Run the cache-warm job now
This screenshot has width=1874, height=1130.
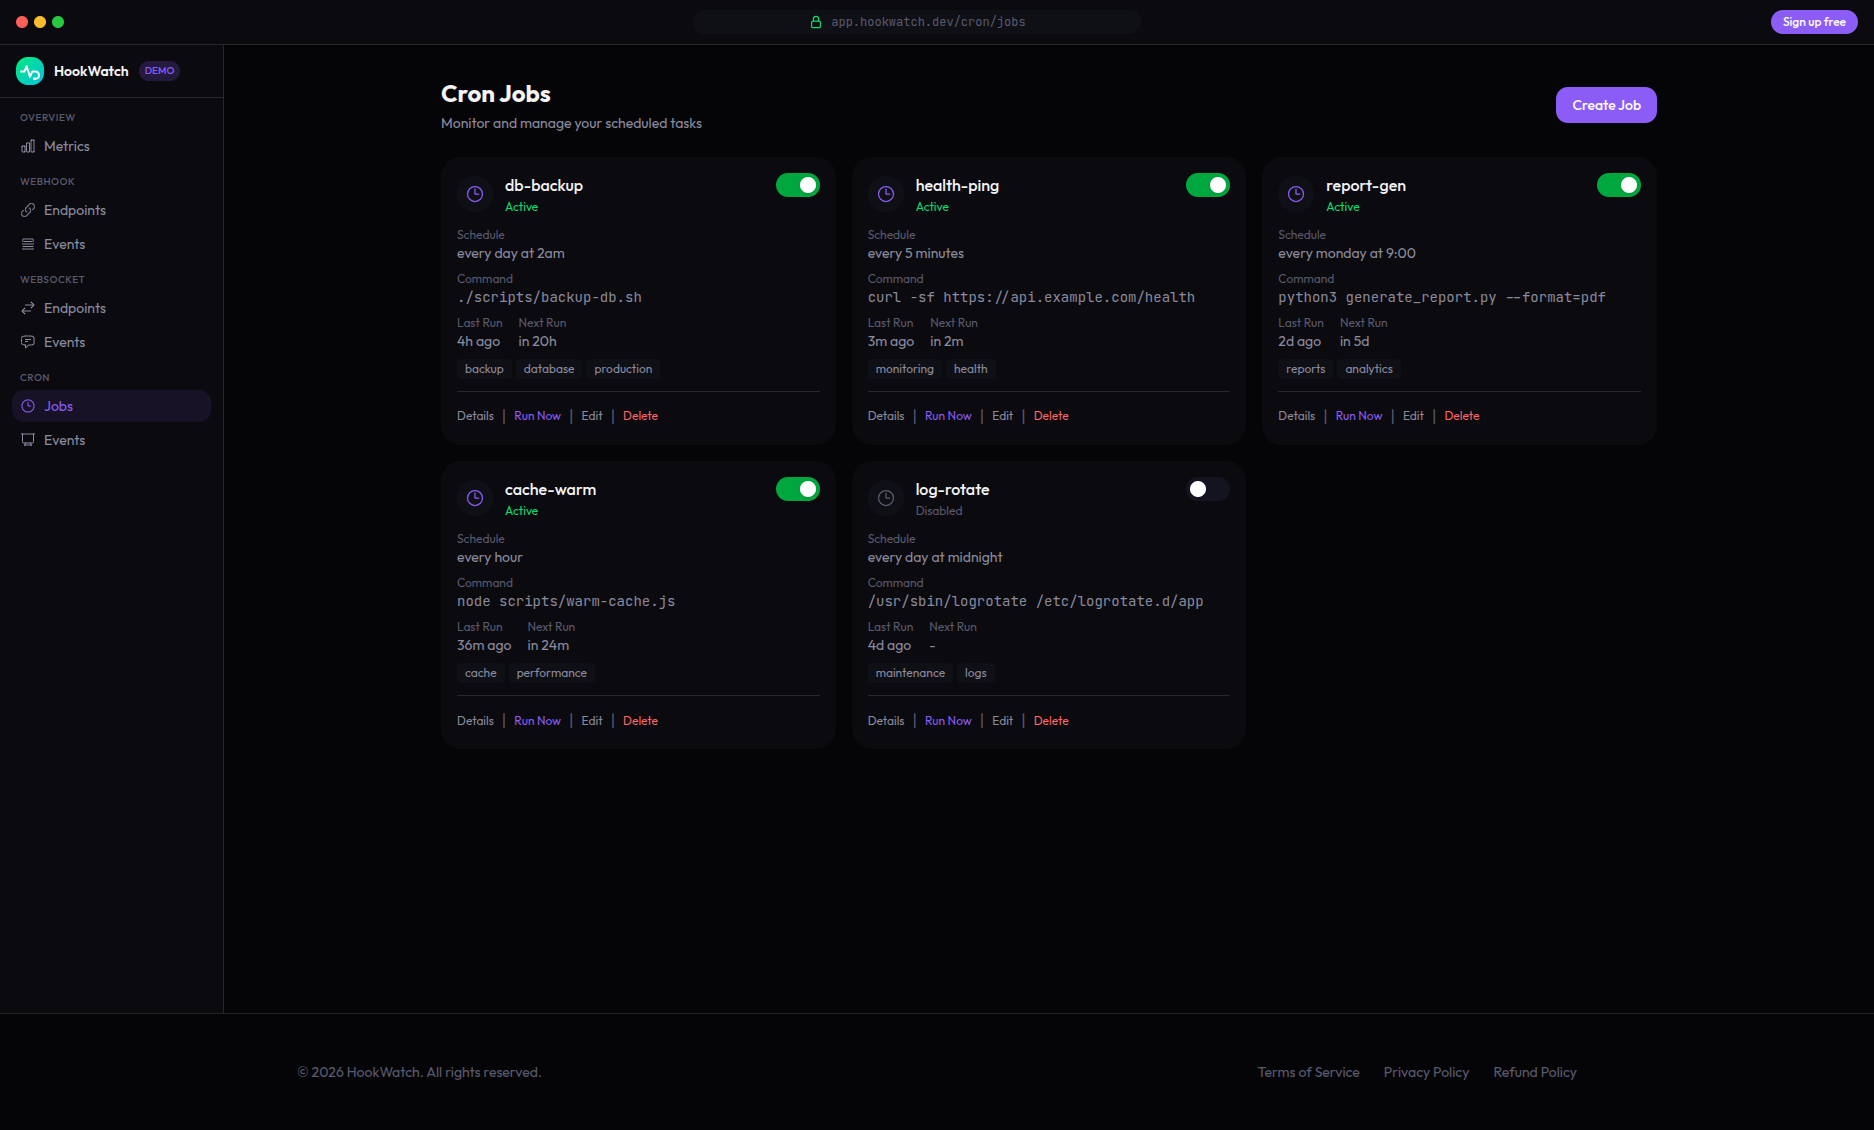(537, 720)
